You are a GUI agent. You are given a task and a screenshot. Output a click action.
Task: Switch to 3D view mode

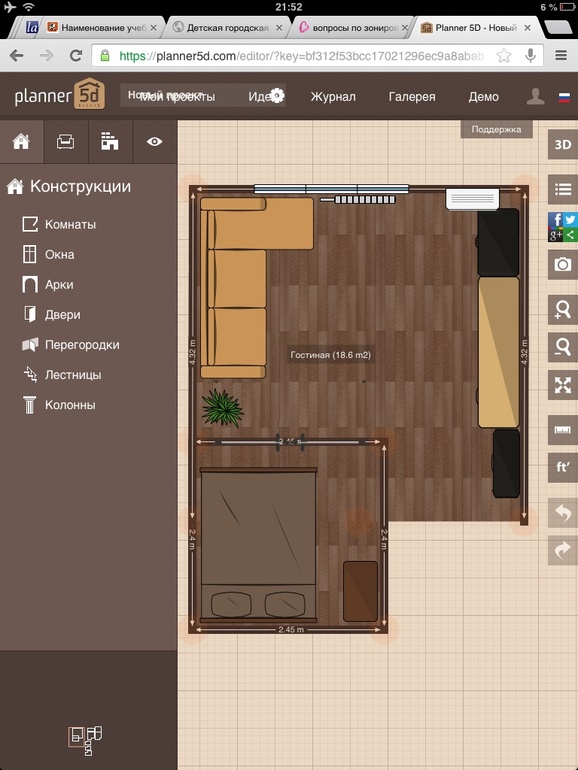click(x=563, y=144)
